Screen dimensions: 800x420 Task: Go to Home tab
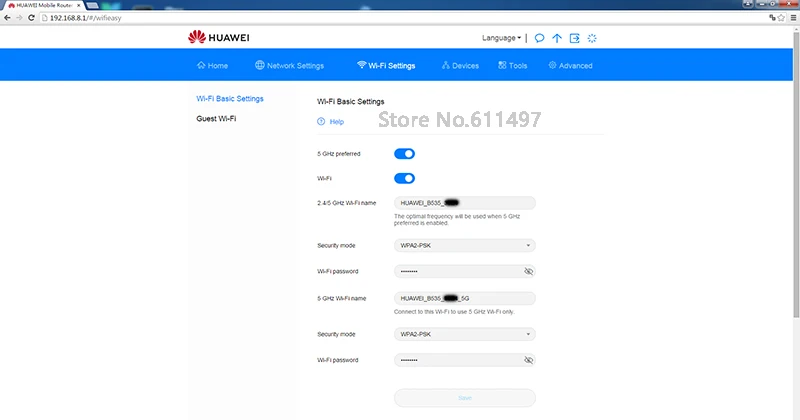coord(212,65)
